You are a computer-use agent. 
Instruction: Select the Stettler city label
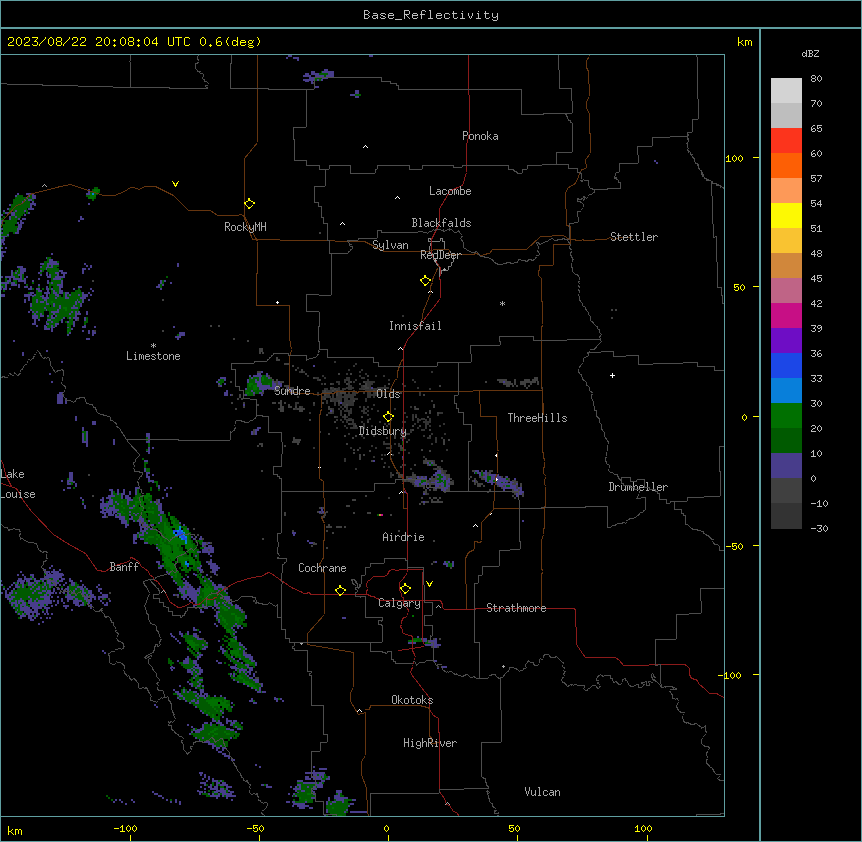click(634, 237)
